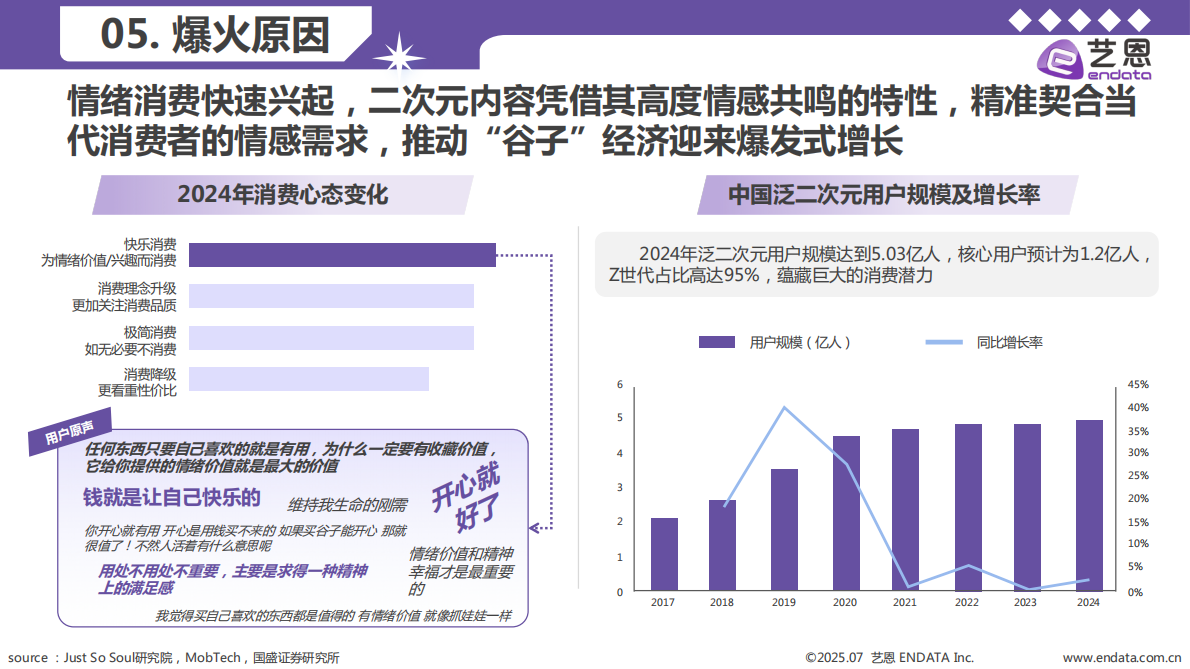Click the '如无必要不消费' label
Image resolution: width=1190 pixels, height=669 pixels.
pos(131,349)
